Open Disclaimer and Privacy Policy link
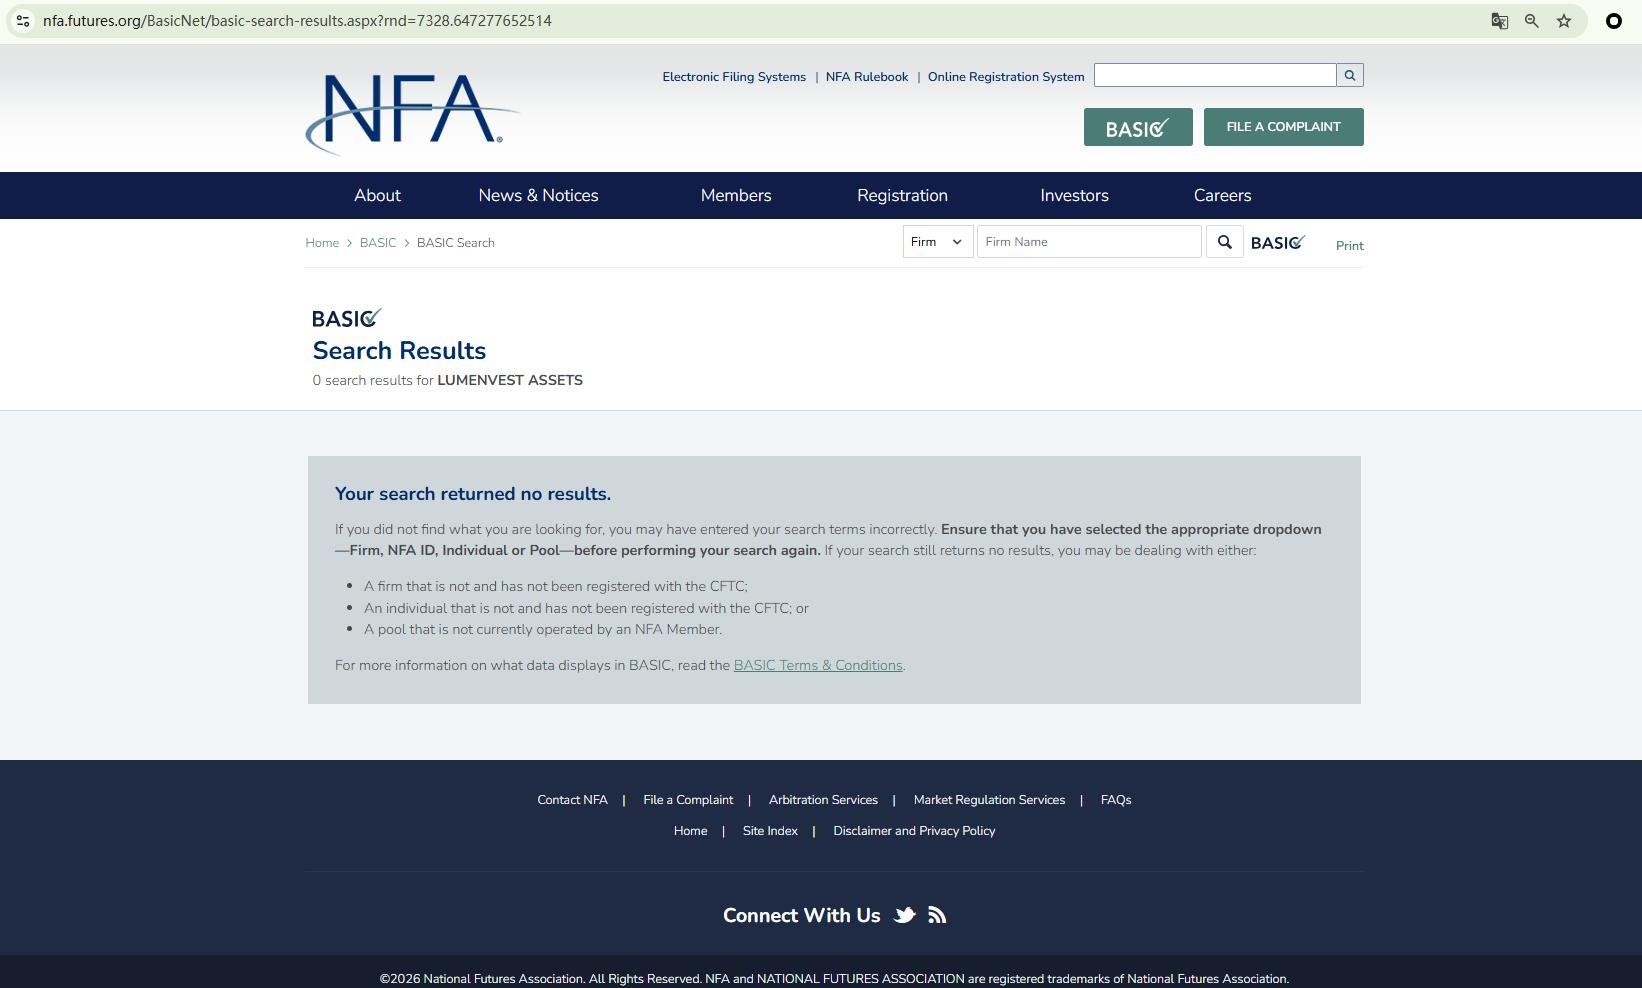 tap(914, 831)
